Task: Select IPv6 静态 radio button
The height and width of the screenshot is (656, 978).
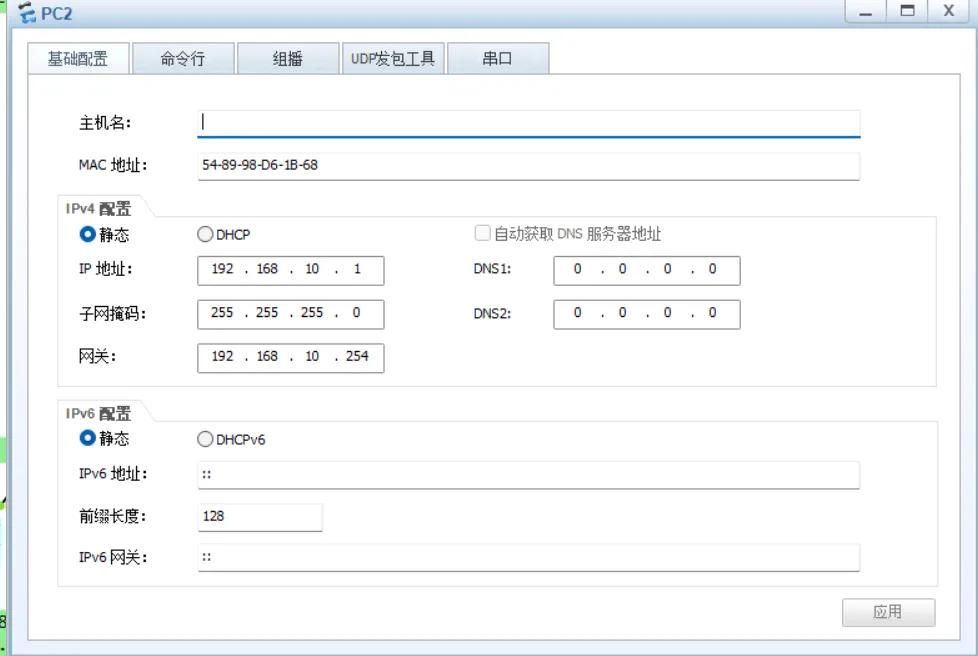Action: (x=88, y=438)
